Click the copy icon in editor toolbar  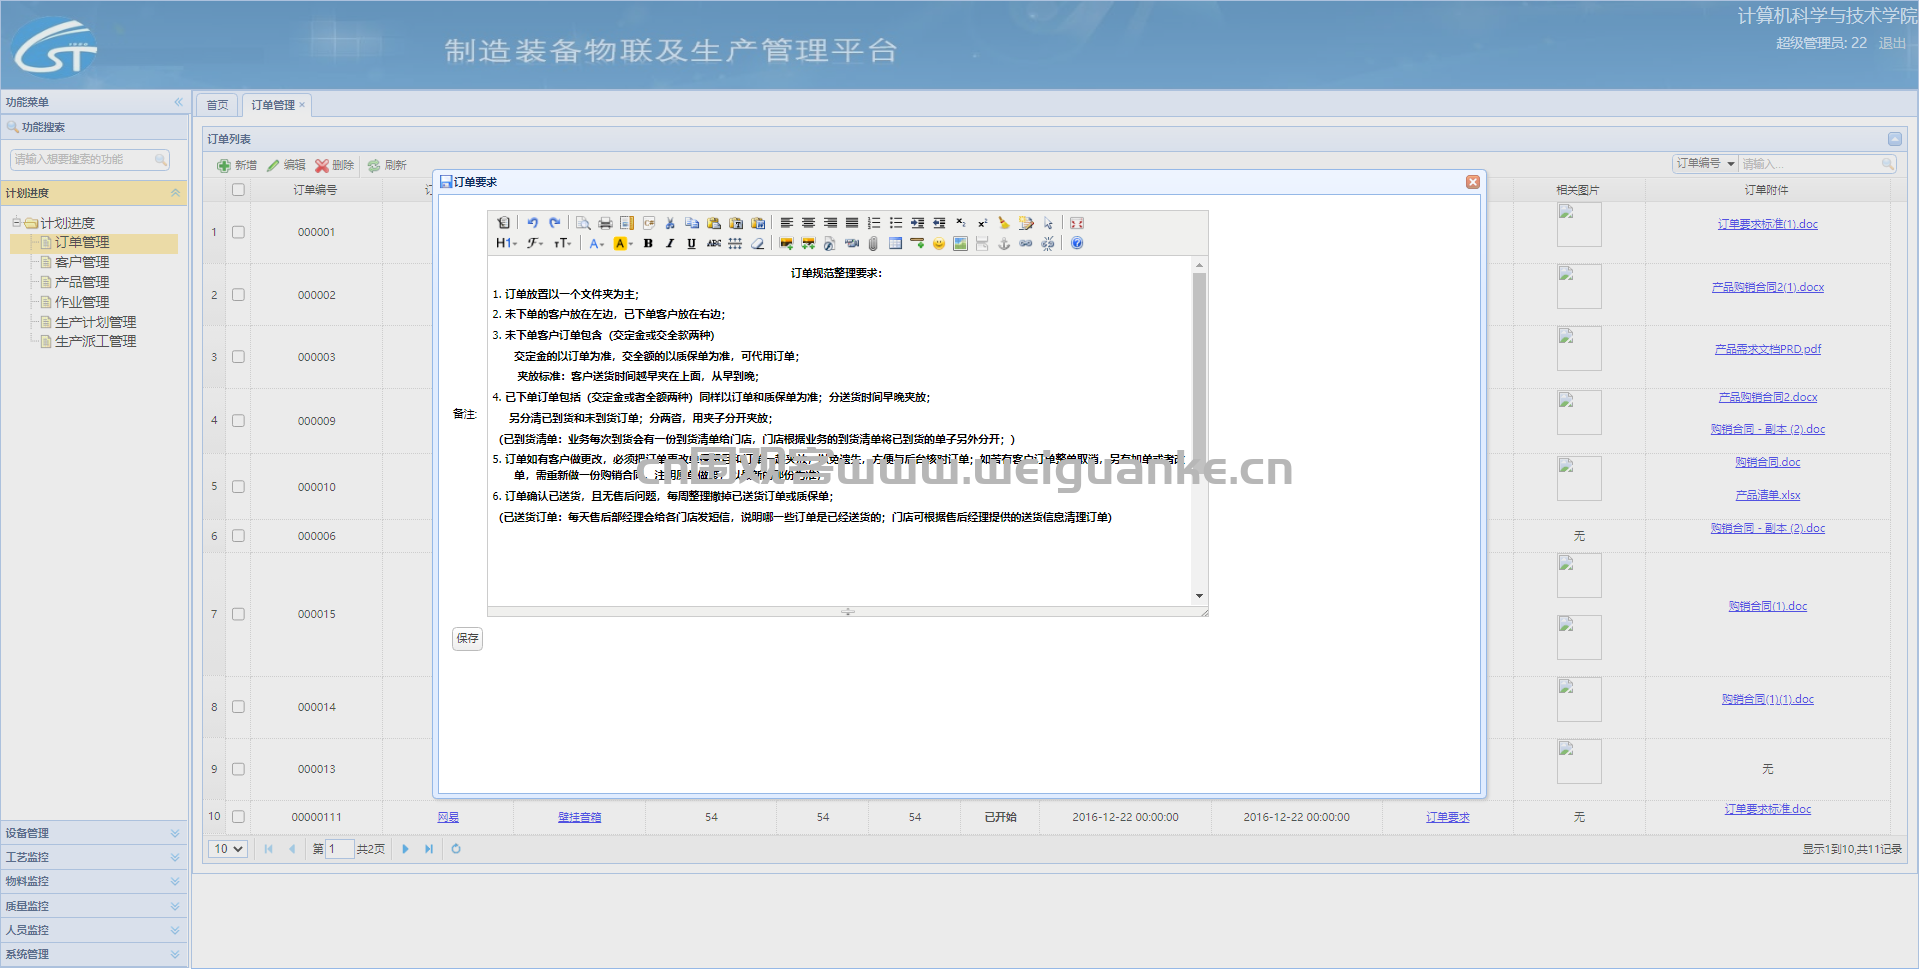click(692, 223)
